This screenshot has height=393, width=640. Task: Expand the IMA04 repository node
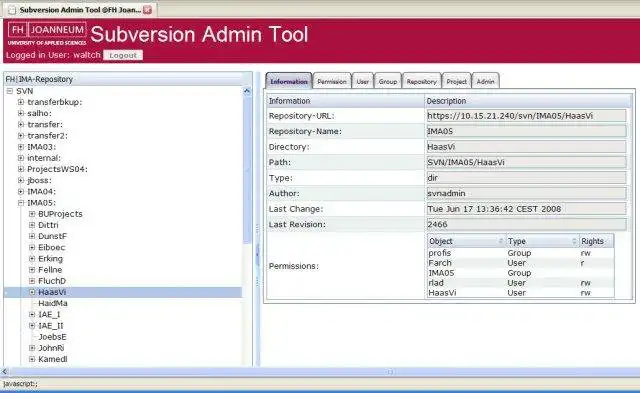tap(21, 191)
